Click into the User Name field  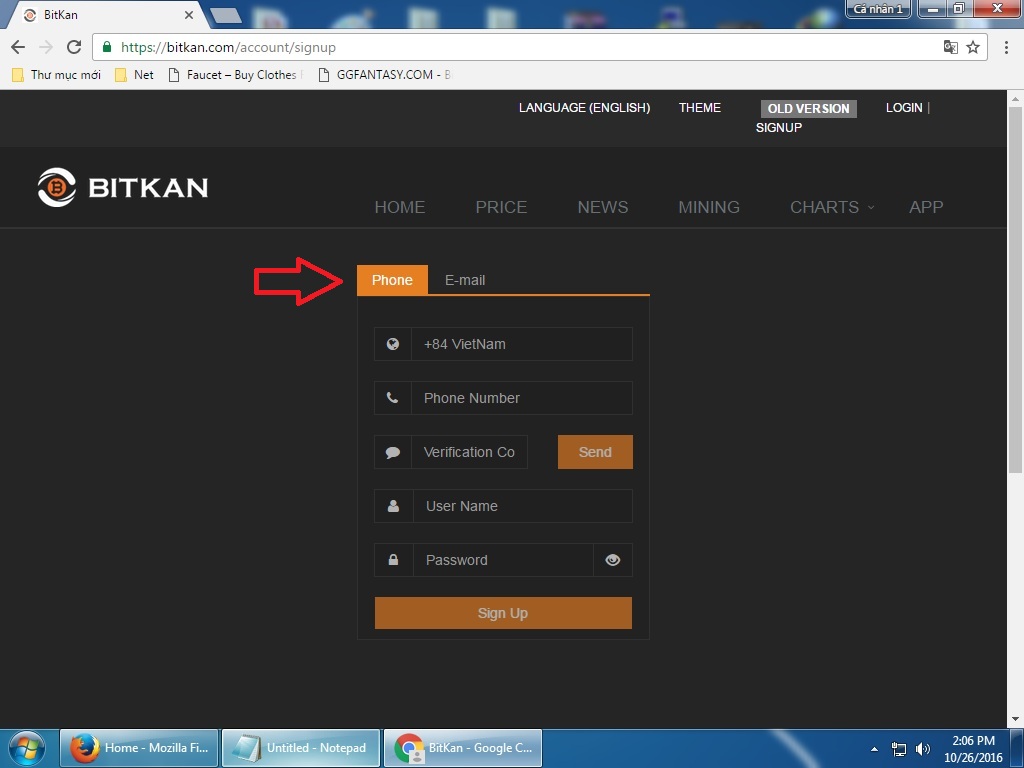coord(522,506)
